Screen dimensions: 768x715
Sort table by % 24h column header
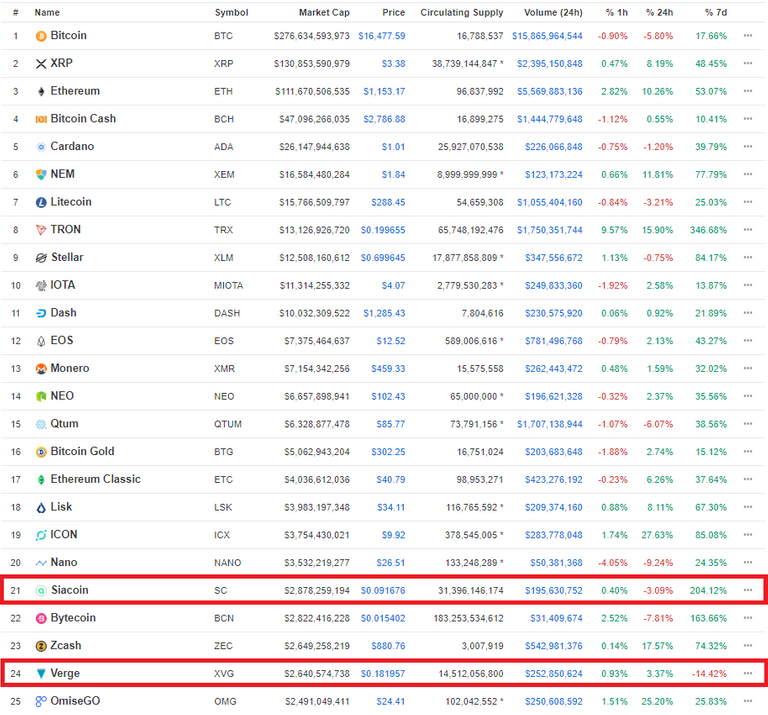coord(659,13)
